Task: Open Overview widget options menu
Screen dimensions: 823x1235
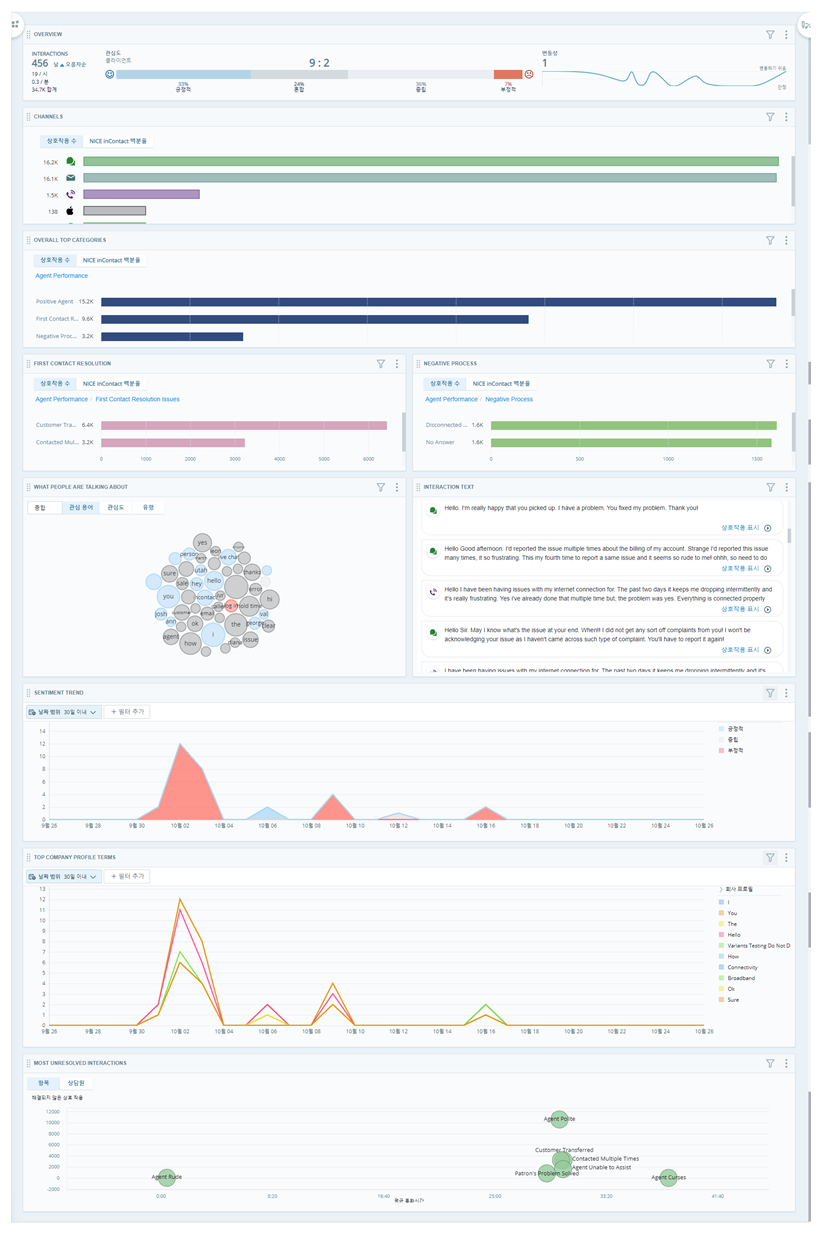Action: [x=786, y=34]
